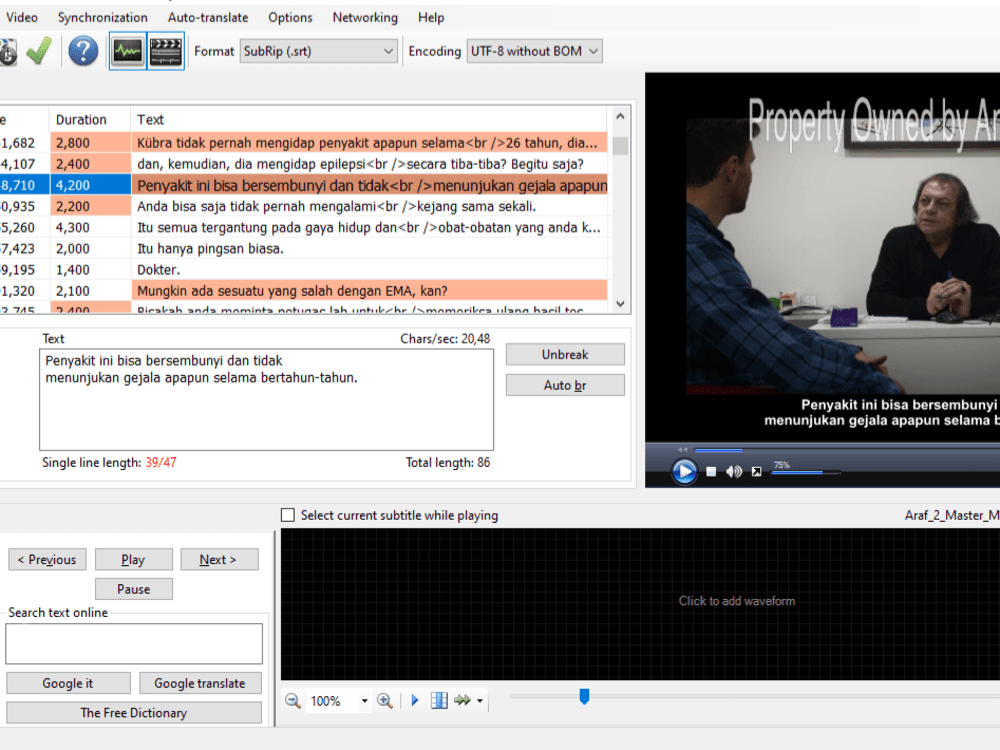Click the video fullscreen icon
Screen dimensions: 1000x750
(756, 472)
